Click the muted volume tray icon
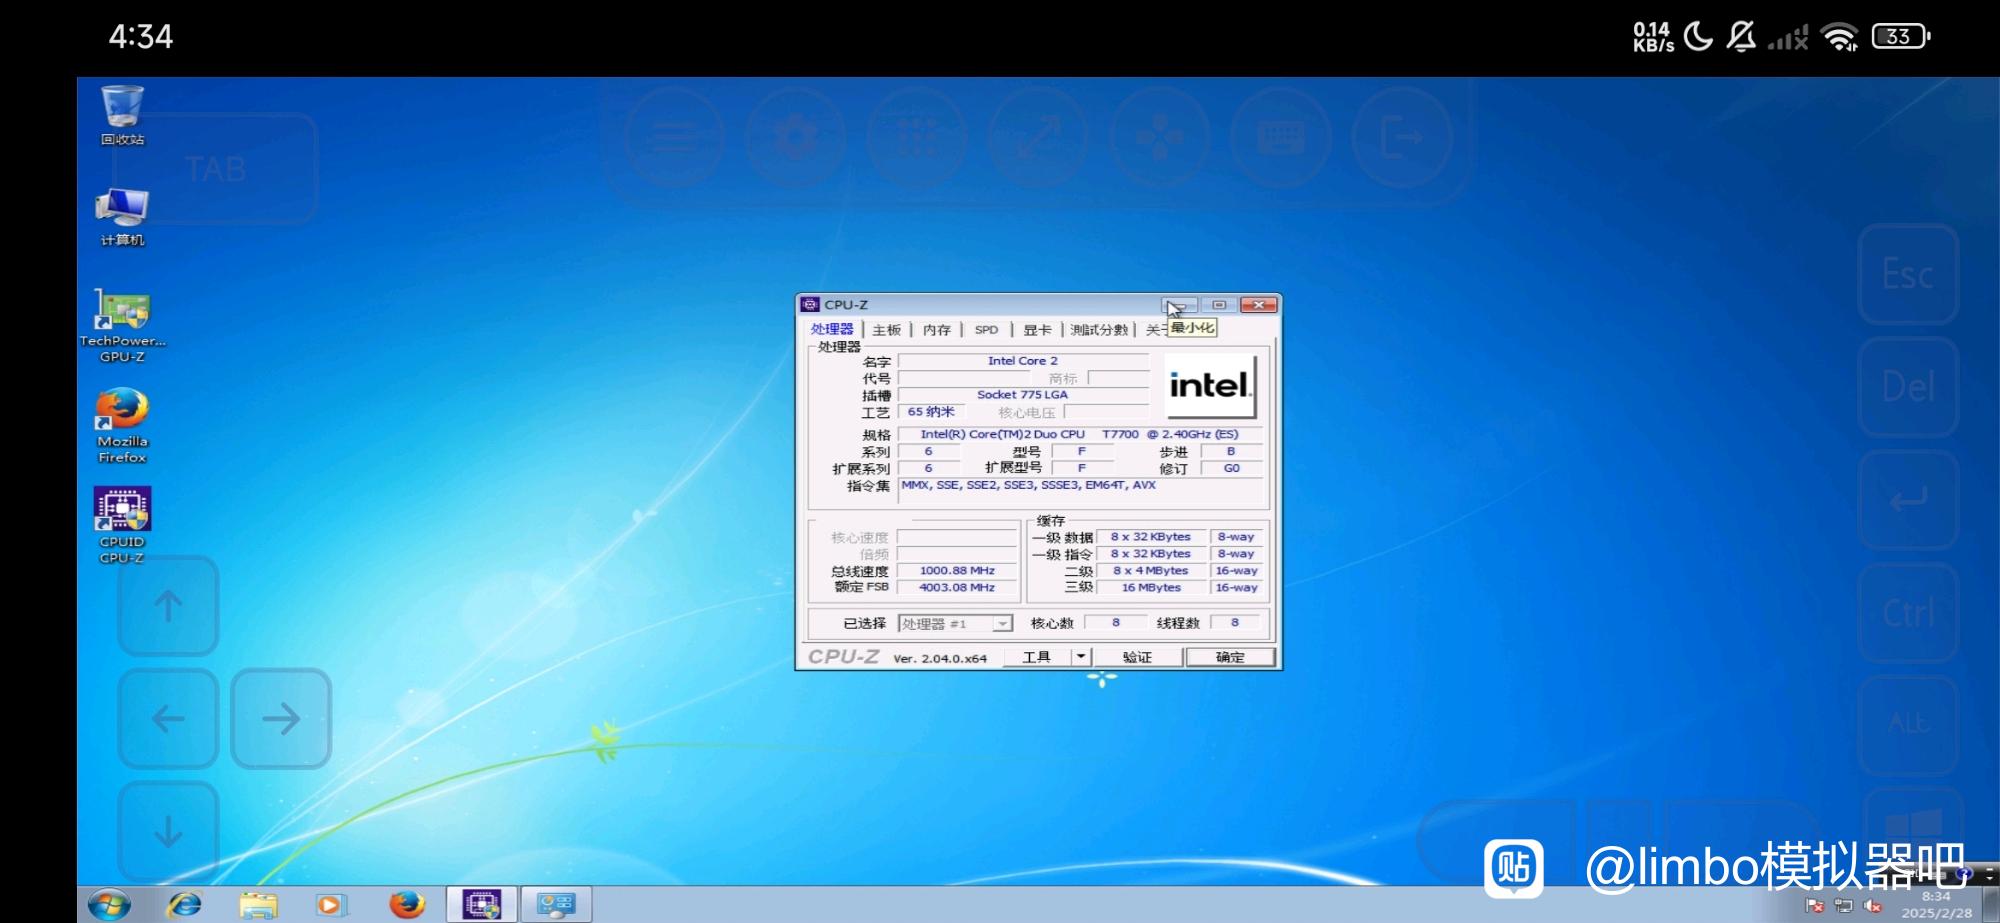This screenshot has height=923, width=2000. point(1872,906)
